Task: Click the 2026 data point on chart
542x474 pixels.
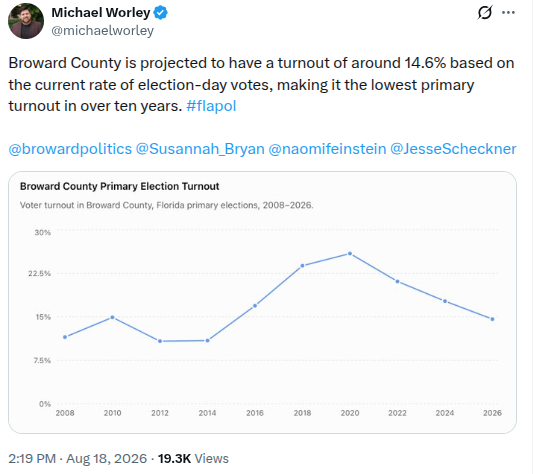Action: (492, 319)
